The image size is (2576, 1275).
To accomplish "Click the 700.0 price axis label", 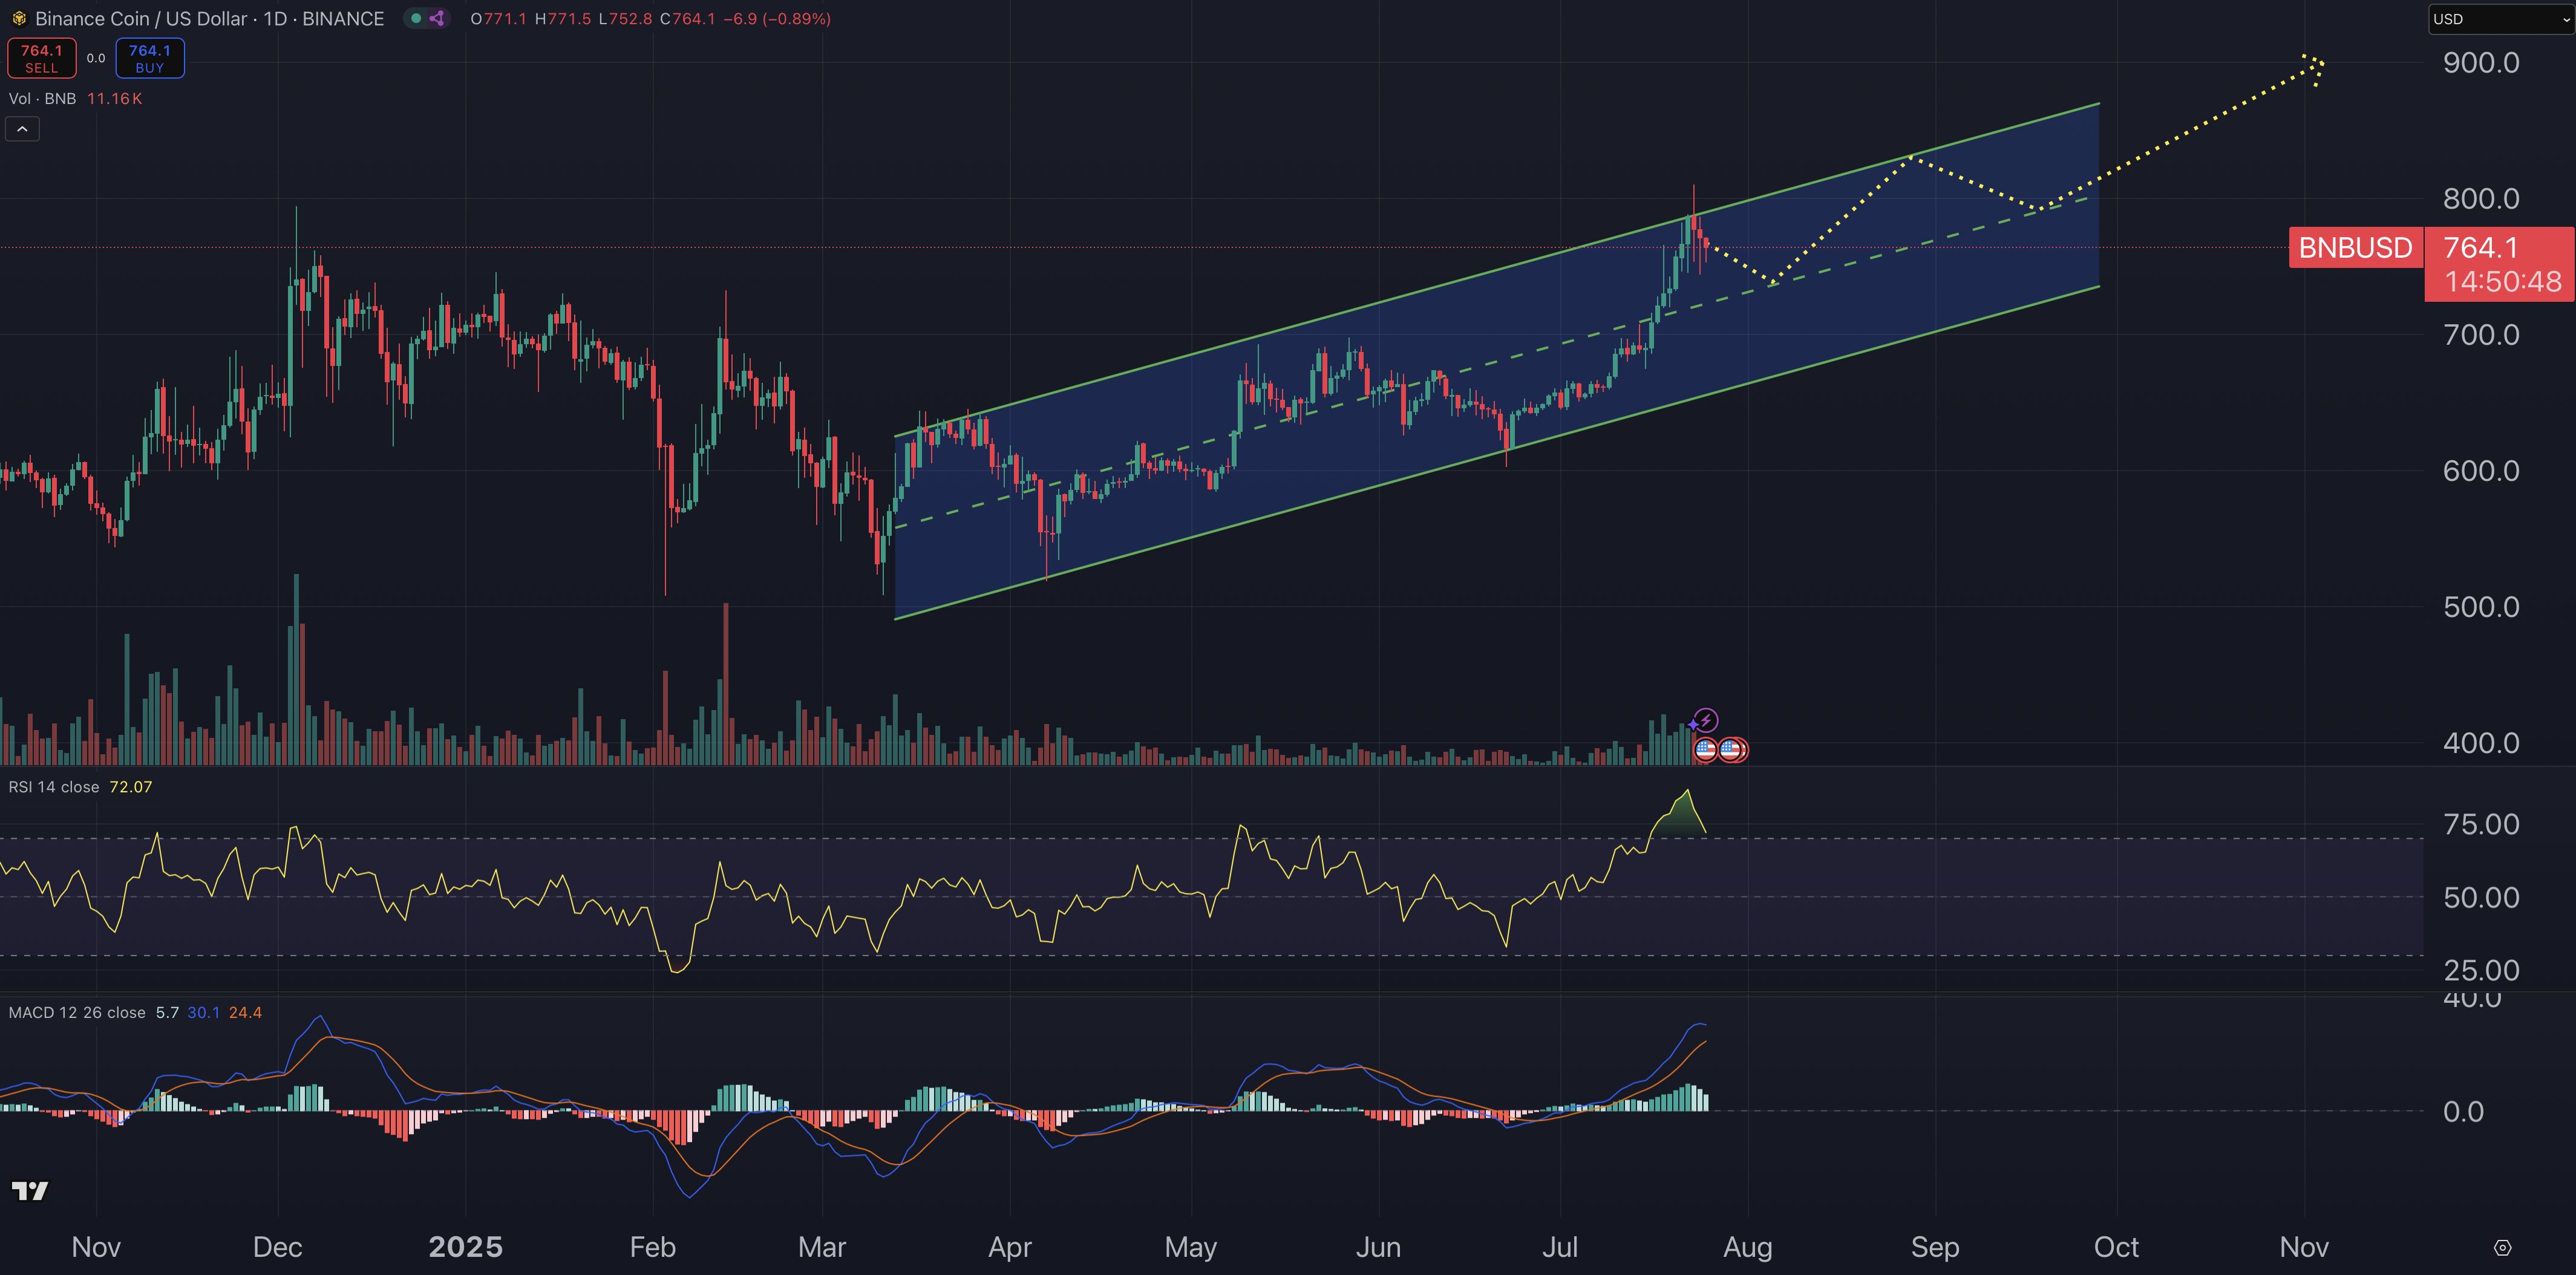I will point(2481,334).
